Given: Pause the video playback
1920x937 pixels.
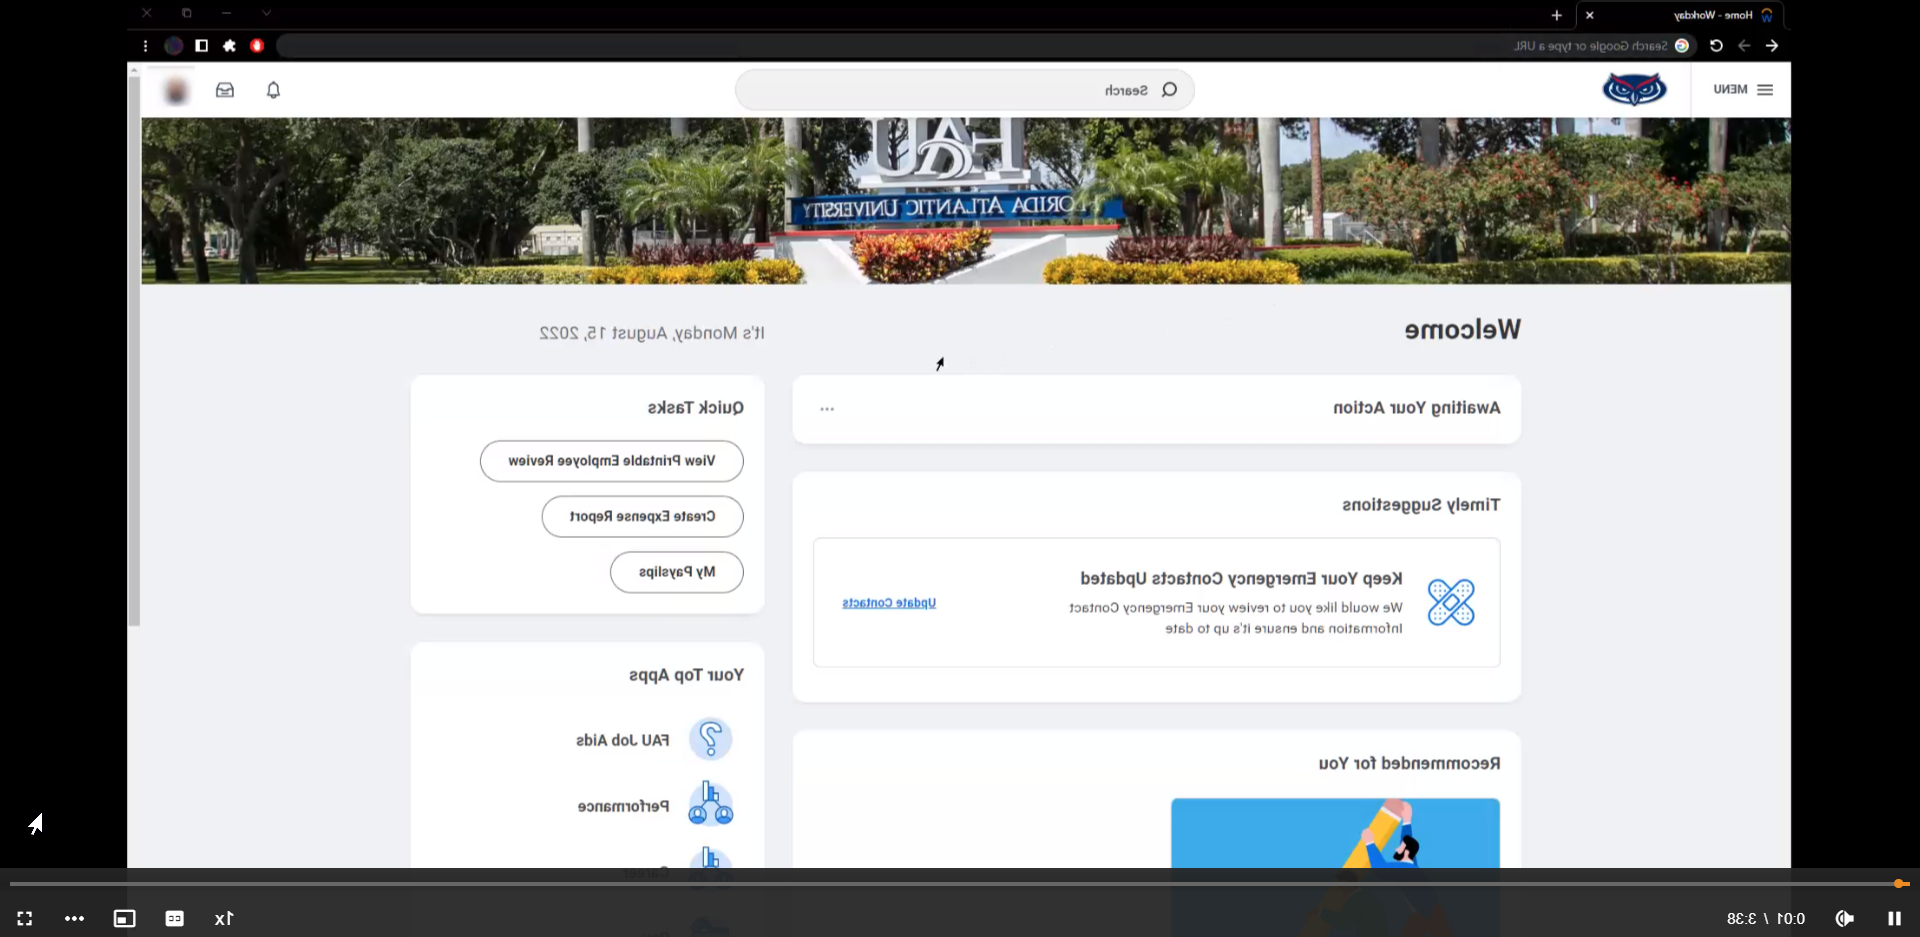Looking at the screenshot, I should click(x=1894, y=918).
